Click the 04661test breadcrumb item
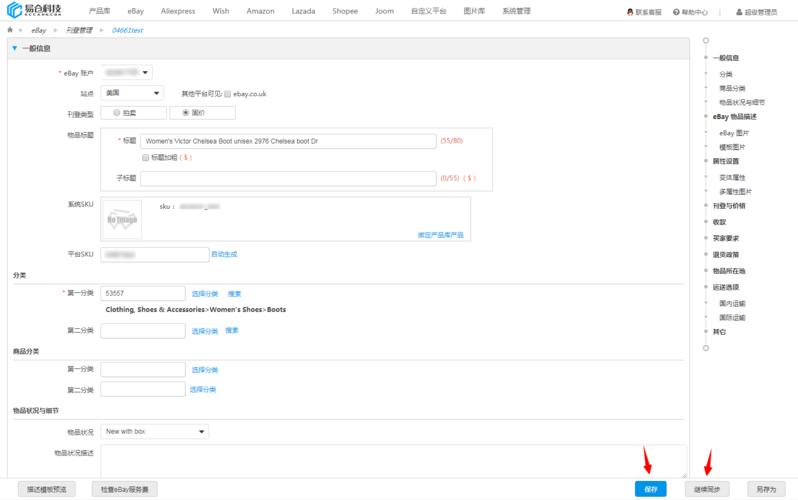798x500 pixels. (x=127, y=31)
